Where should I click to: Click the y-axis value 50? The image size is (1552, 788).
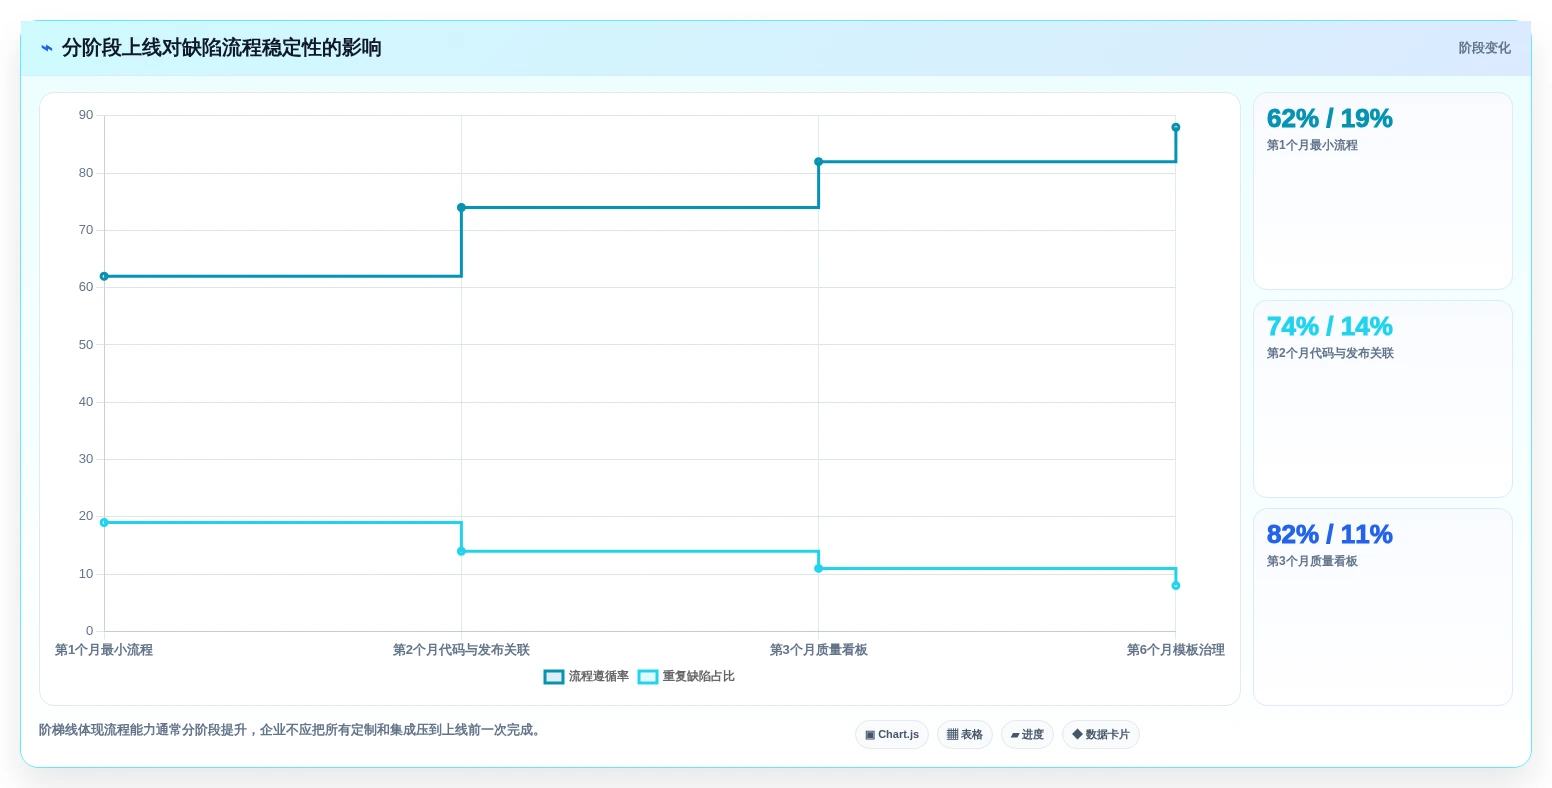click(x=86, y=345)
